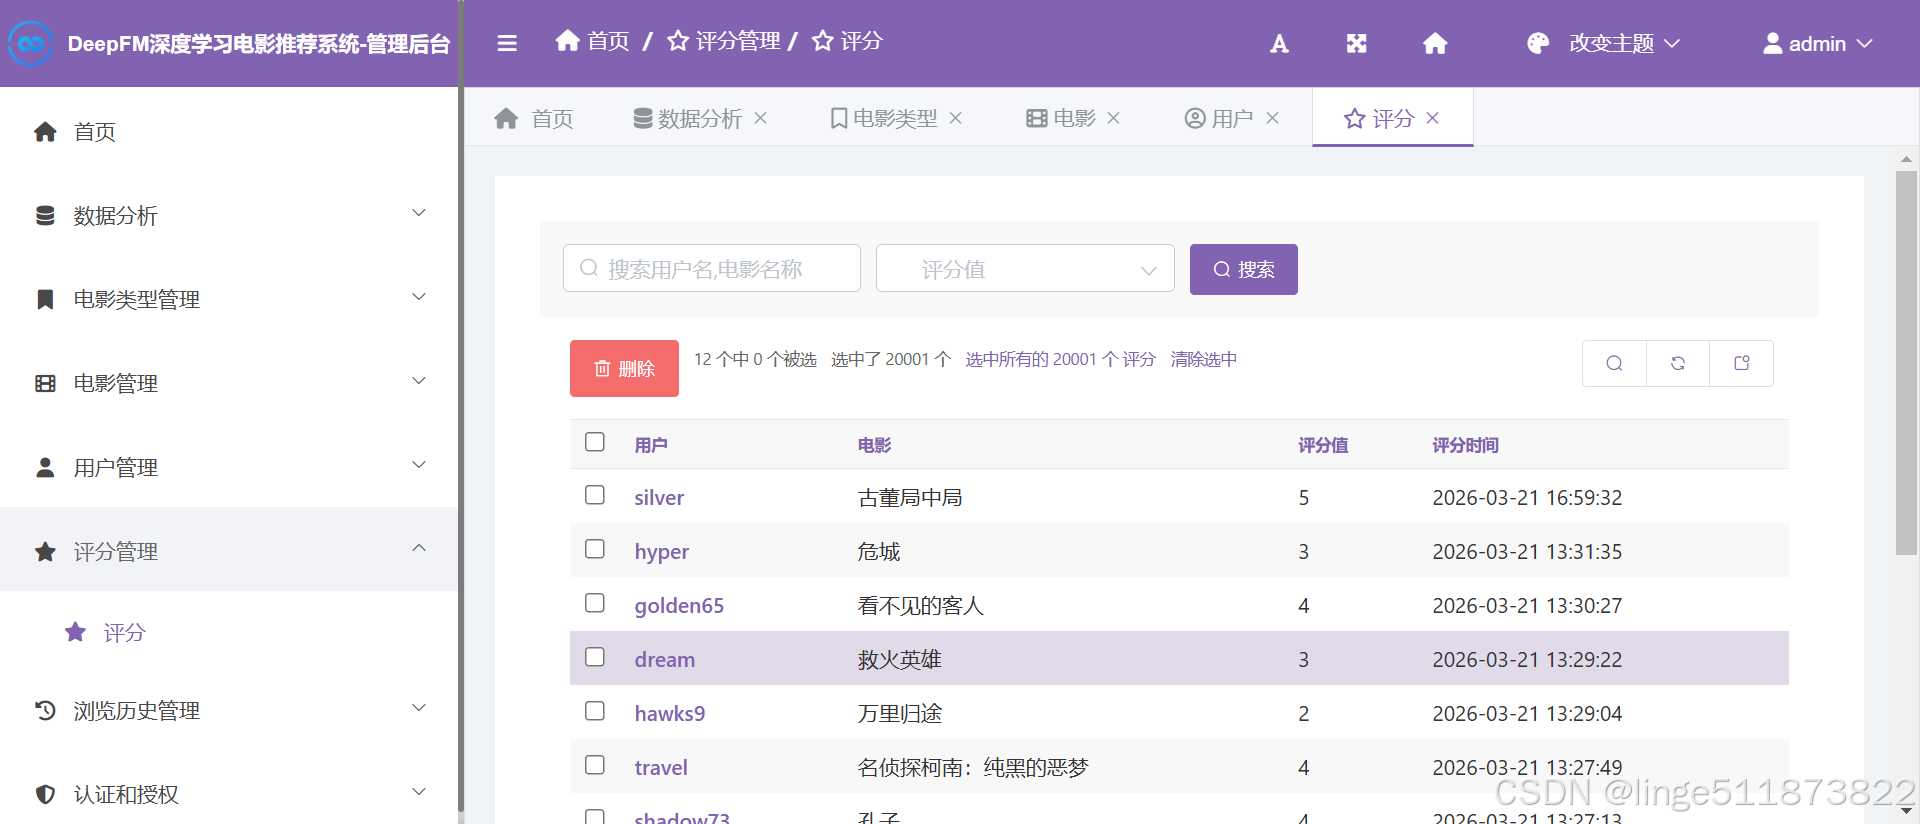Close the 电影类型 tab

pos(955,118)
